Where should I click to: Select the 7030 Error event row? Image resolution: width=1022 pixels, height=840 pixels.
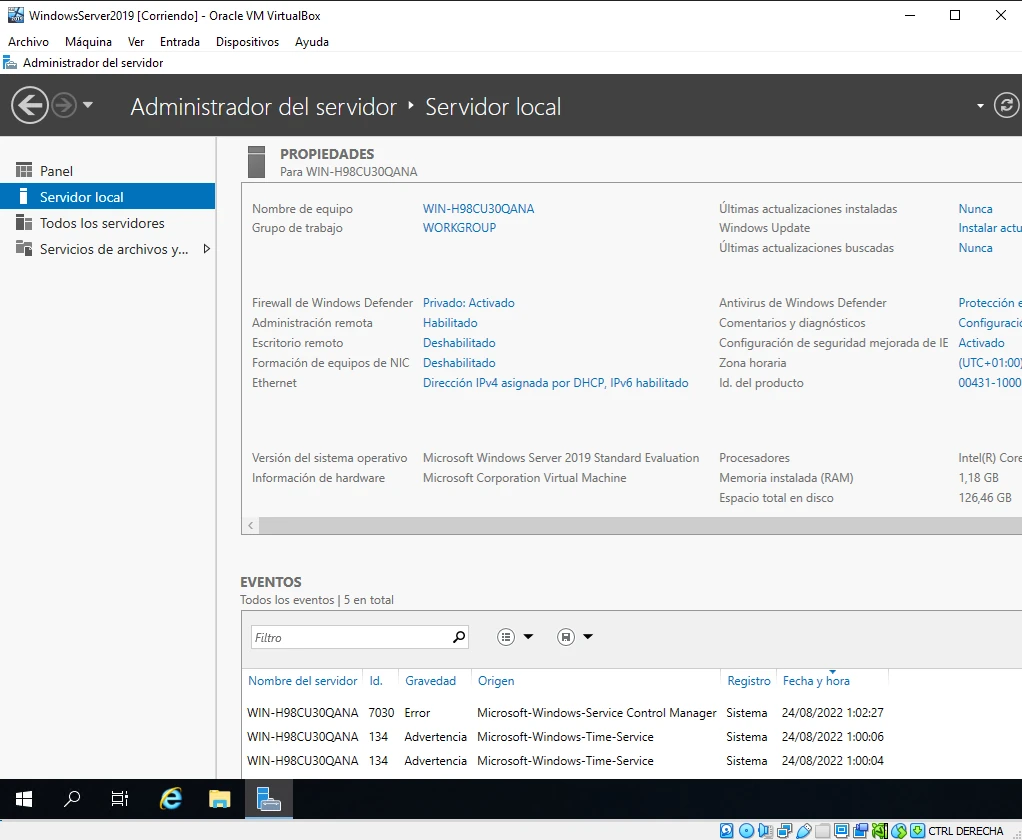click(566, 713)
